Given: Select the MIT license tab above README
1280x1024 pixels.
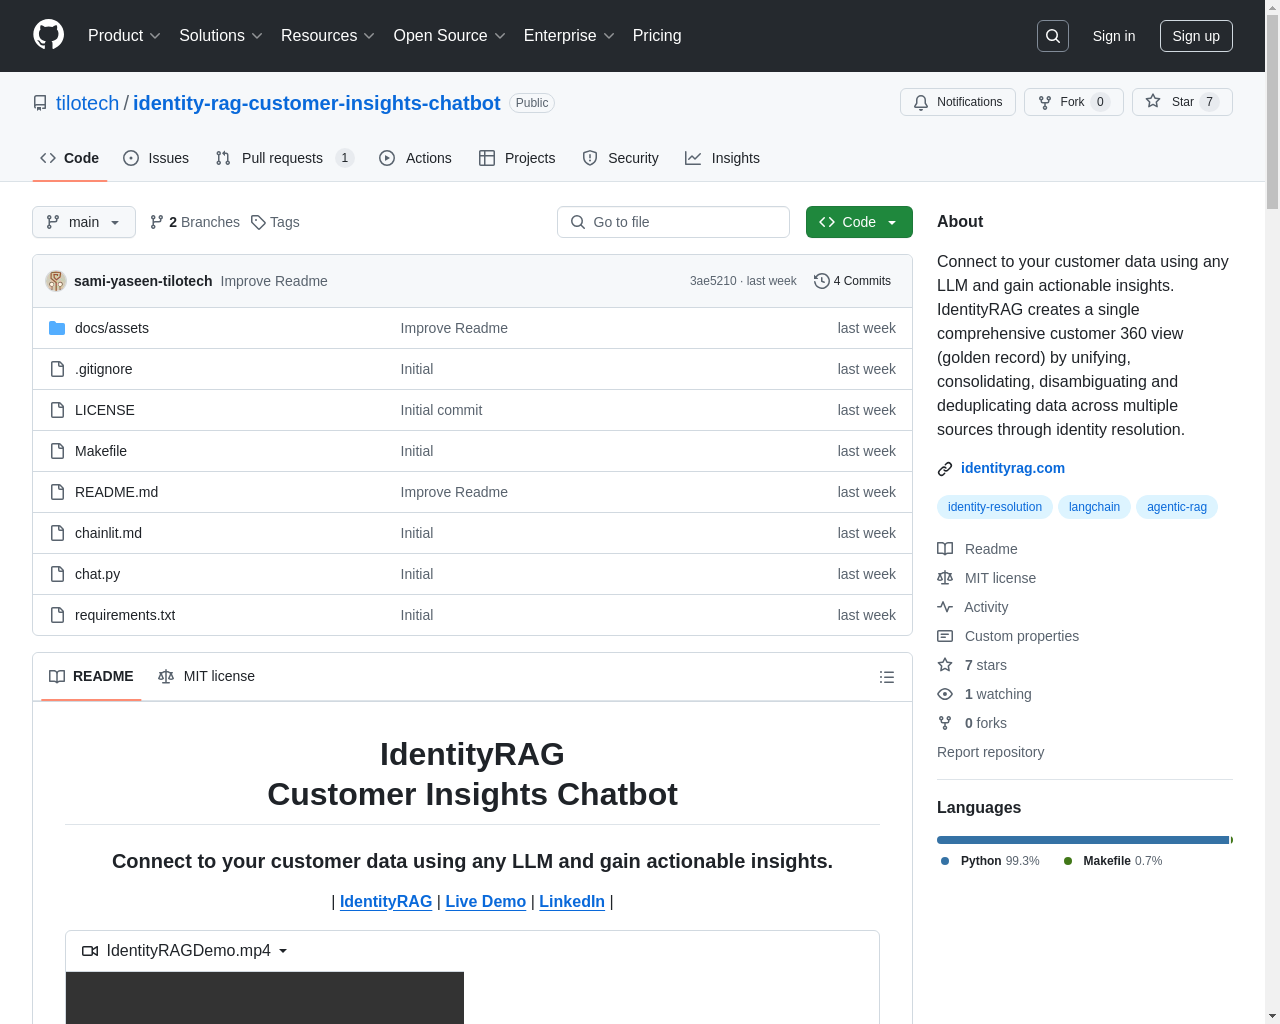Looking at the screenshot, I should coord(206,677).
